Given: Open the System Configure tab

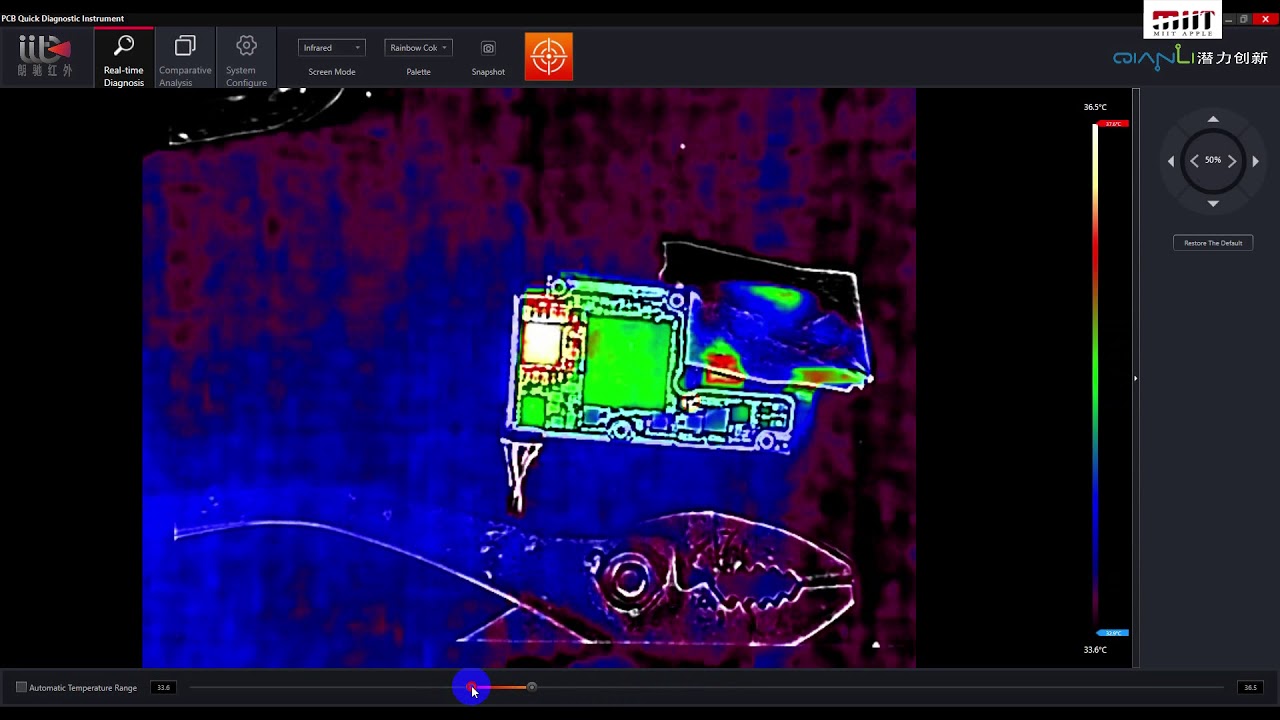Looking at the screenshot, I should click(246, 59).
